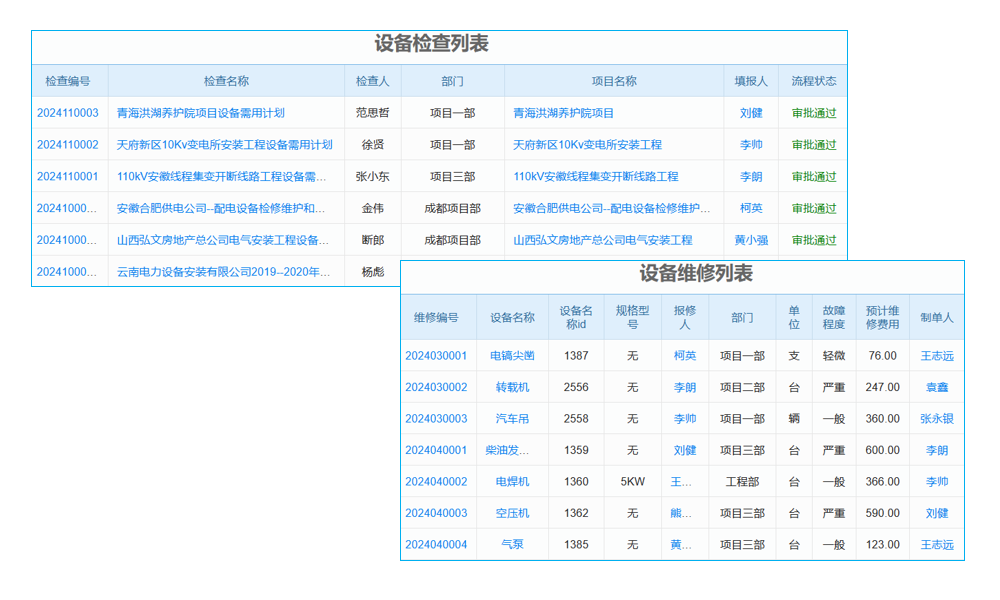
Task: Open repair order 2024030001
Action: (438, 355)
